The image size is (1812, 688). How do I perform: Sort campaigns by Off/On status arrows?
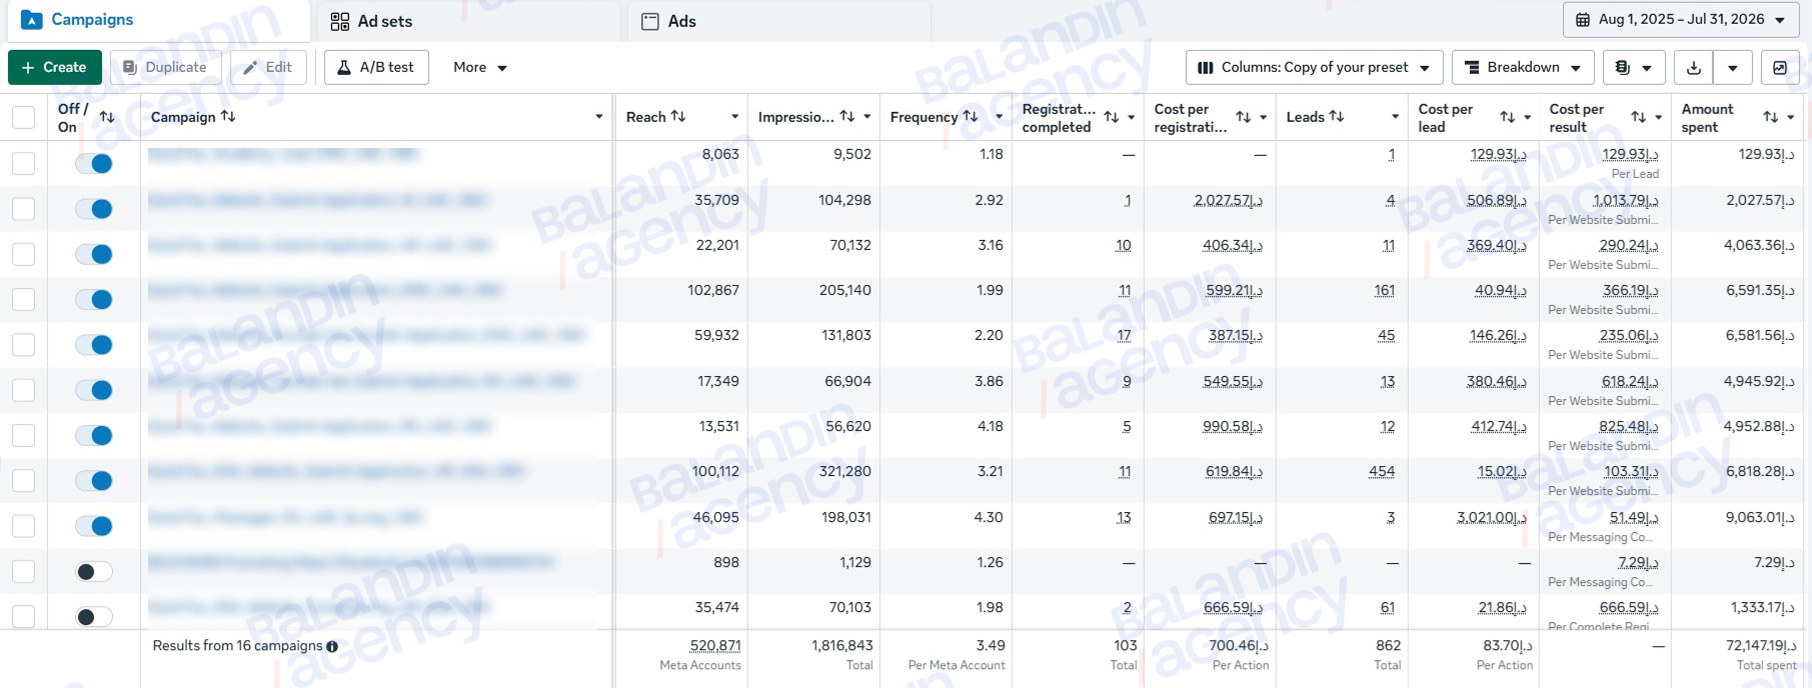(x=107, y=117)
